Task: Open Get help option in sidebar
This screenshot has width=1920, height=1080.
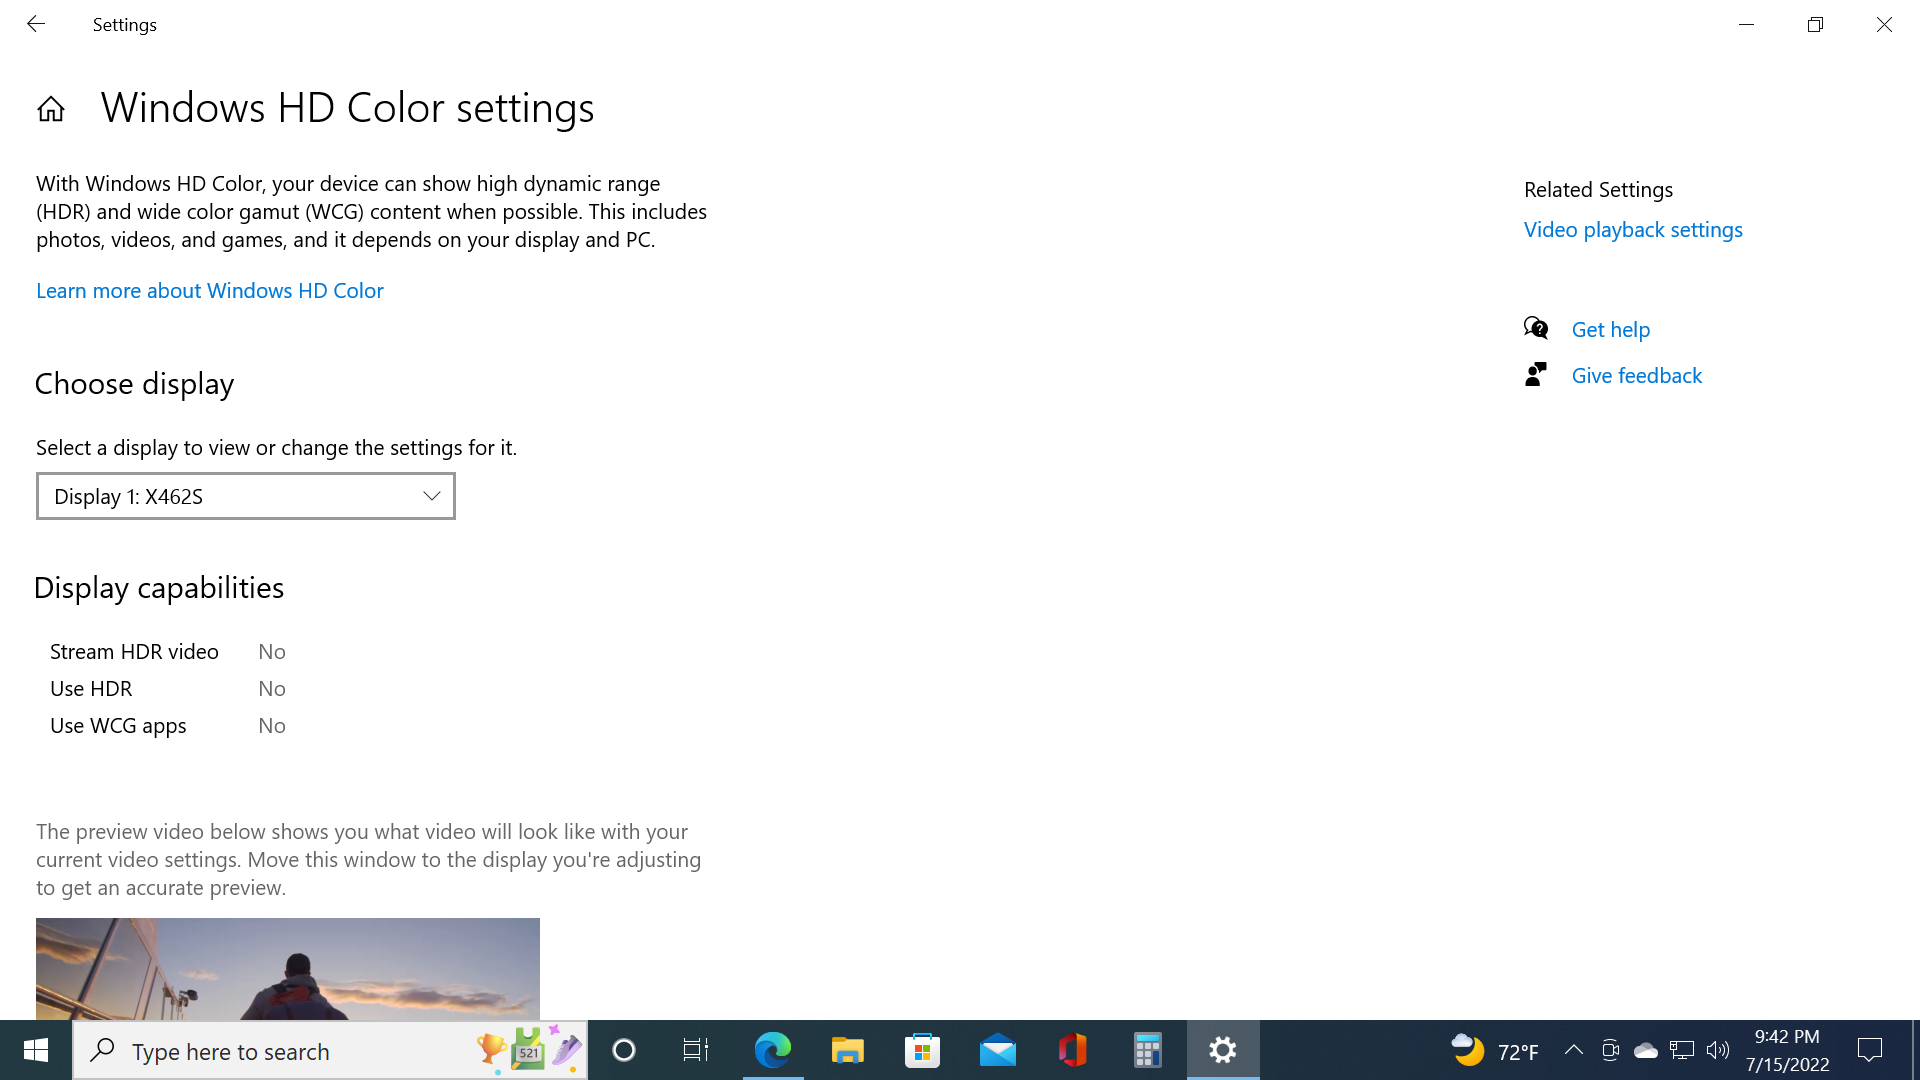Action: click(1610, 330)
